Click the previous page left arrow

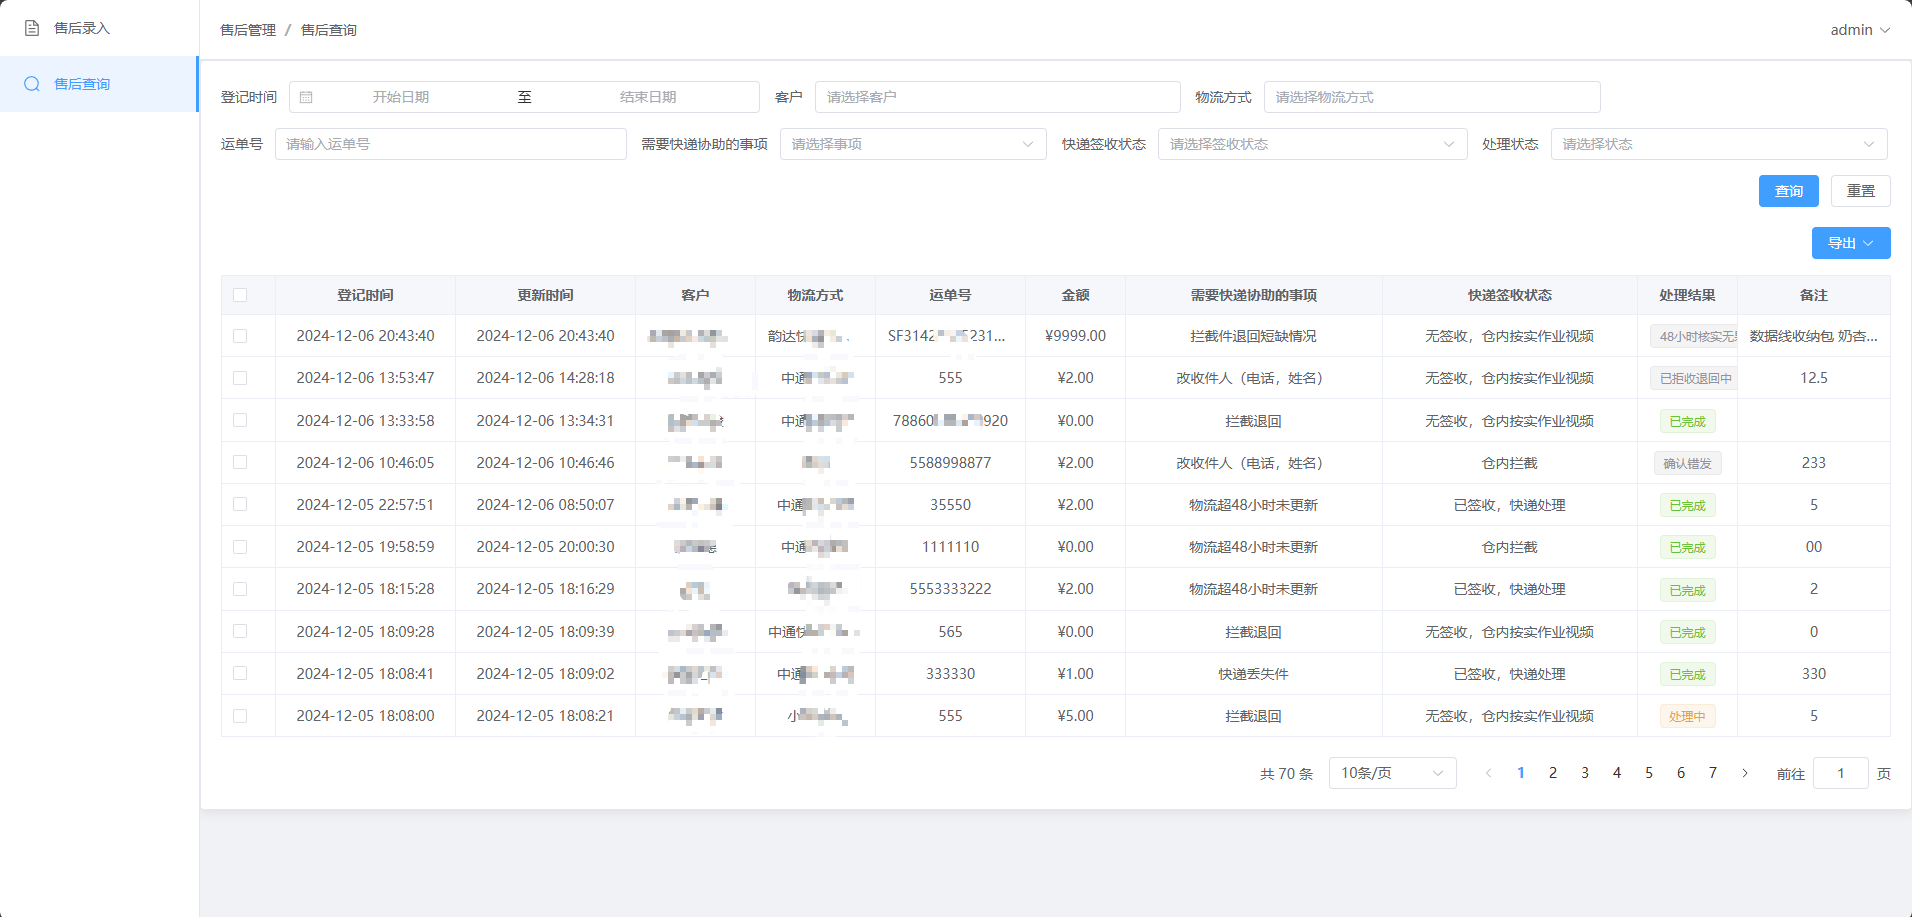click(x=1489, y=773)
